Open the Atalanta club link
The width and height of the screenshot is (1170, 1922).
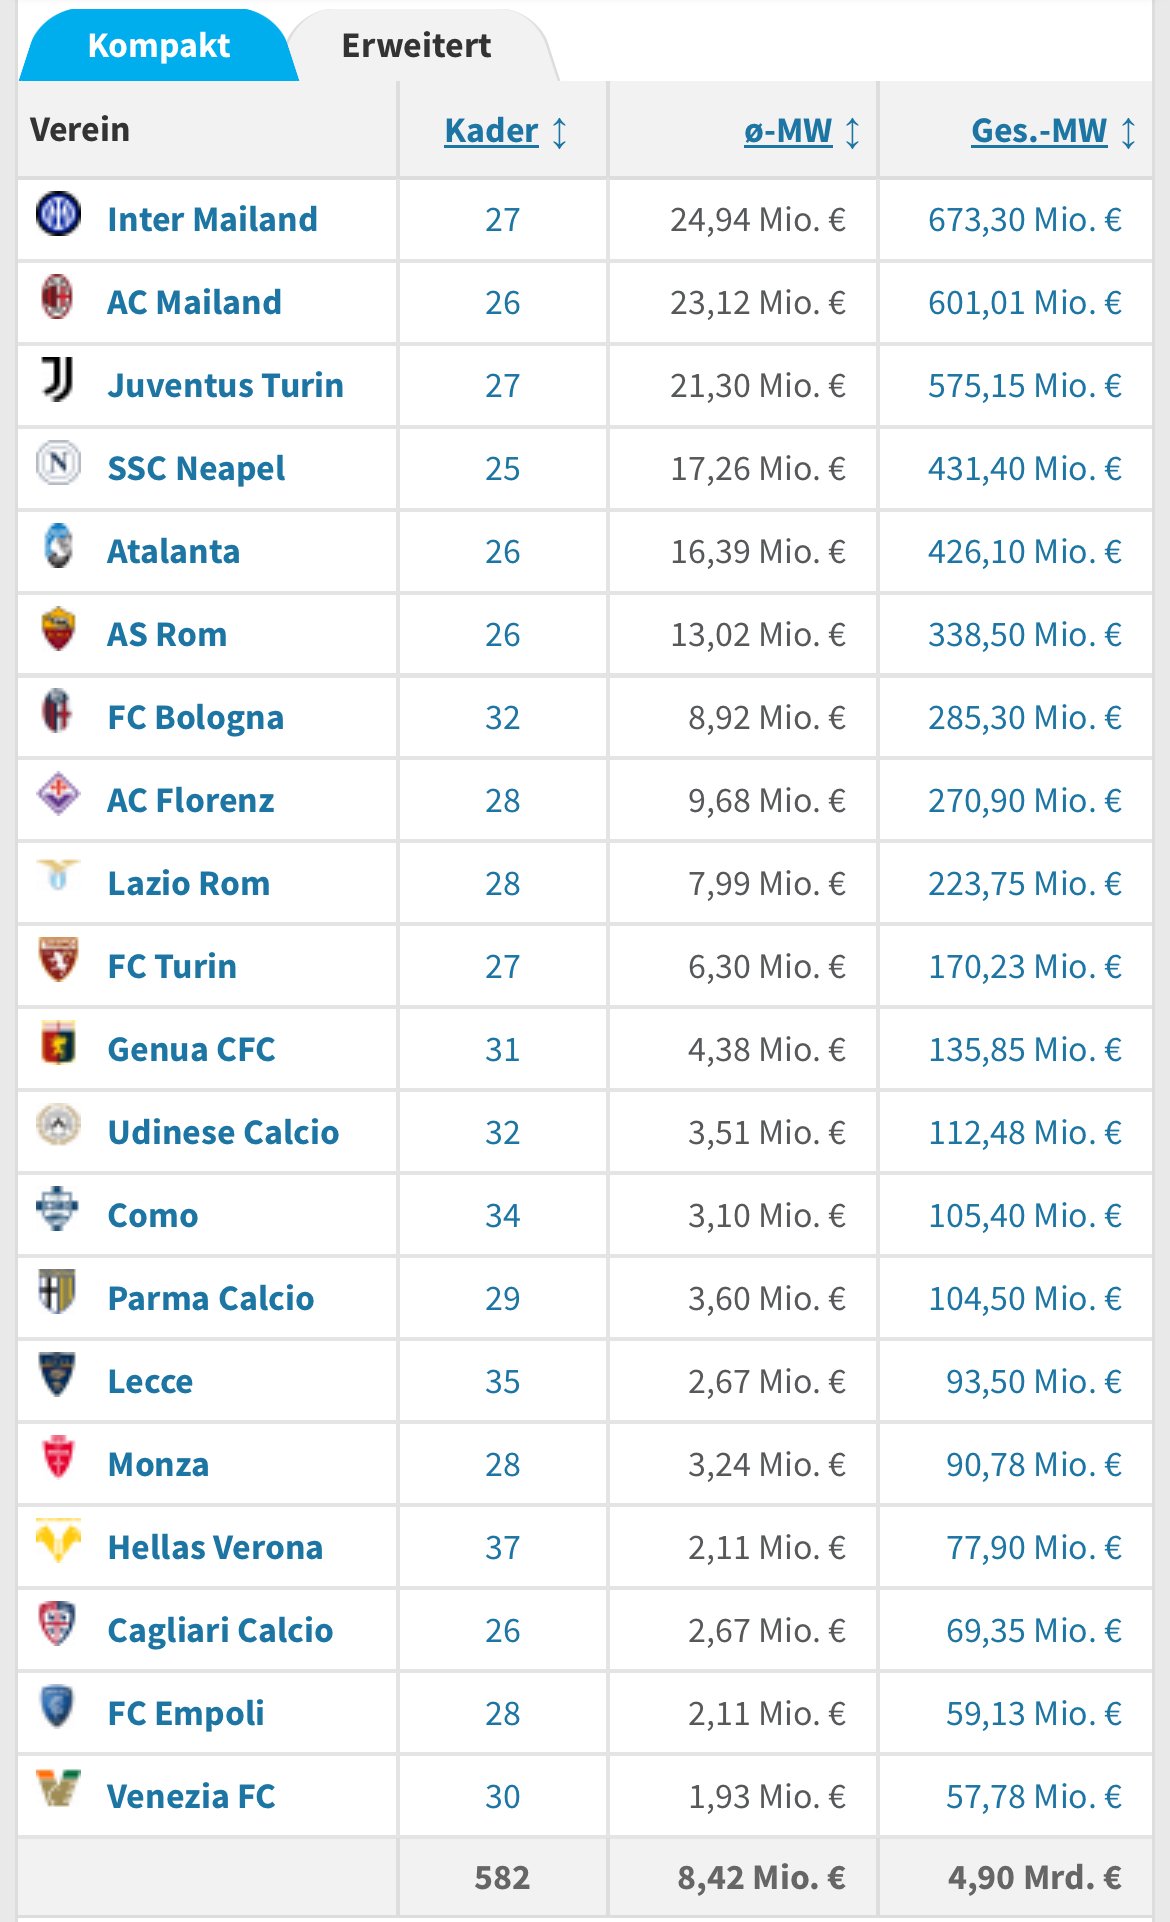[x=174, y=552]
